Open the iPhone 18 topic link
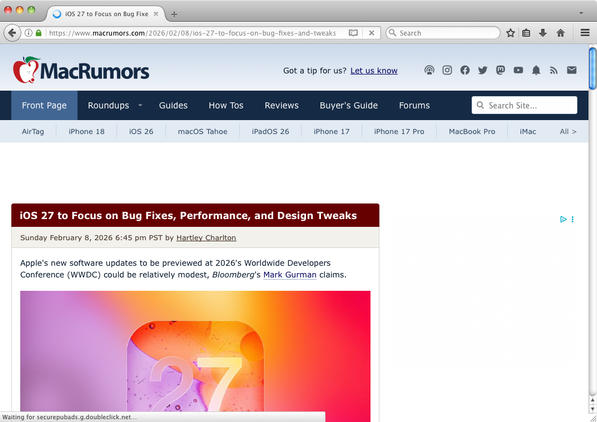Screen dimensions: 597x422 tap(86, 131)
